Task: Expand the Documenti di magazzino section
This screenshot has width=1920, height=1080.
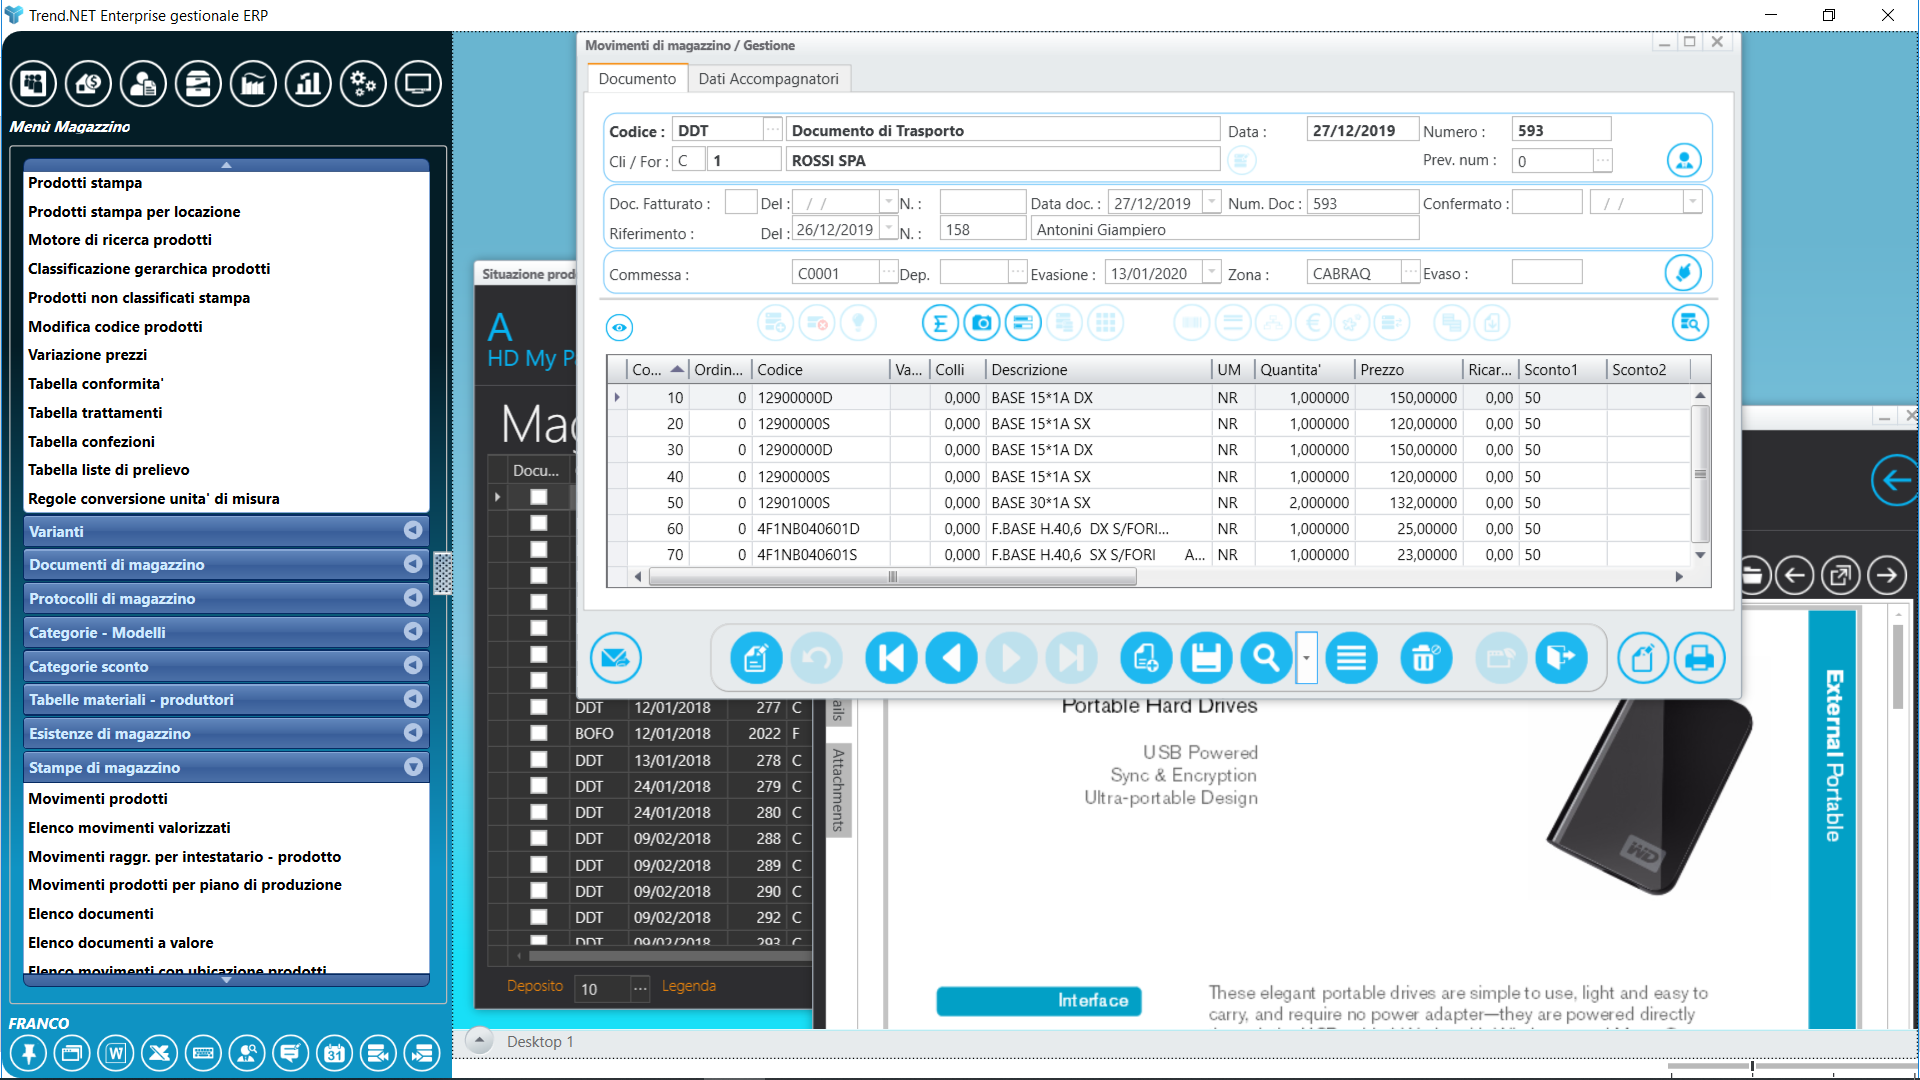Action: coord(413,564)
